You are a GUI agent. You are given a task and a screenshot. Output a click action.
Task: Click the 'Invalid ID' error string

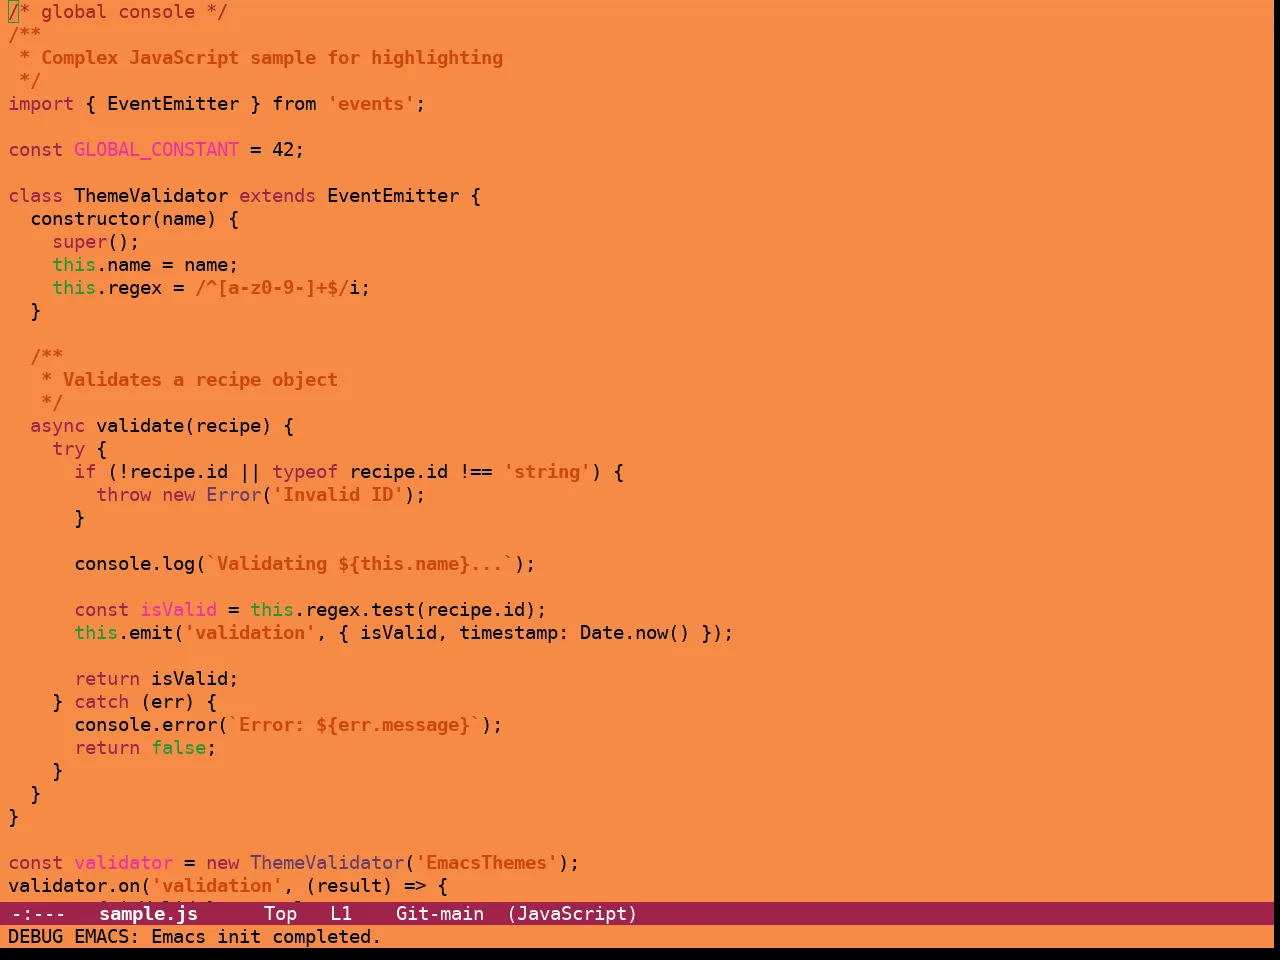pos(338,495)
